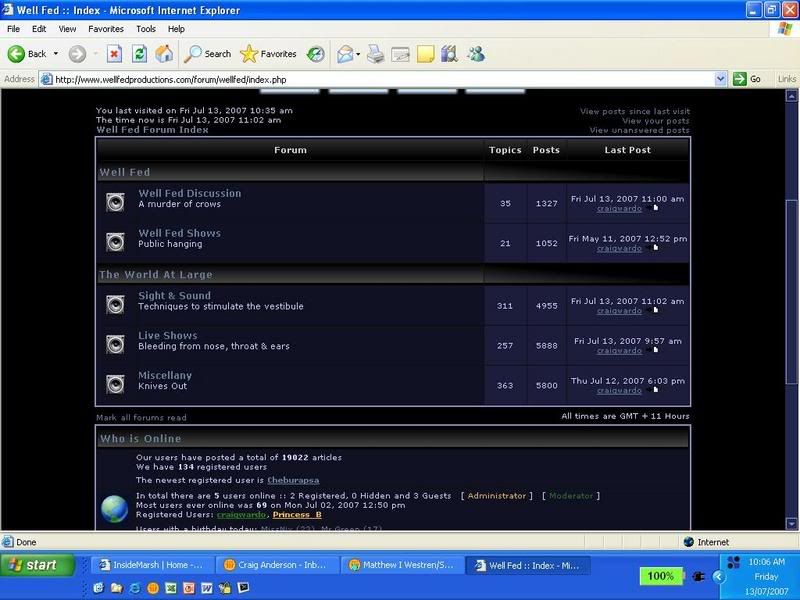Image resolution: width=800 pixels, height=600 pixels.
Task: Click the page scrollbar down arrow
Action: [x=791, y=523]
